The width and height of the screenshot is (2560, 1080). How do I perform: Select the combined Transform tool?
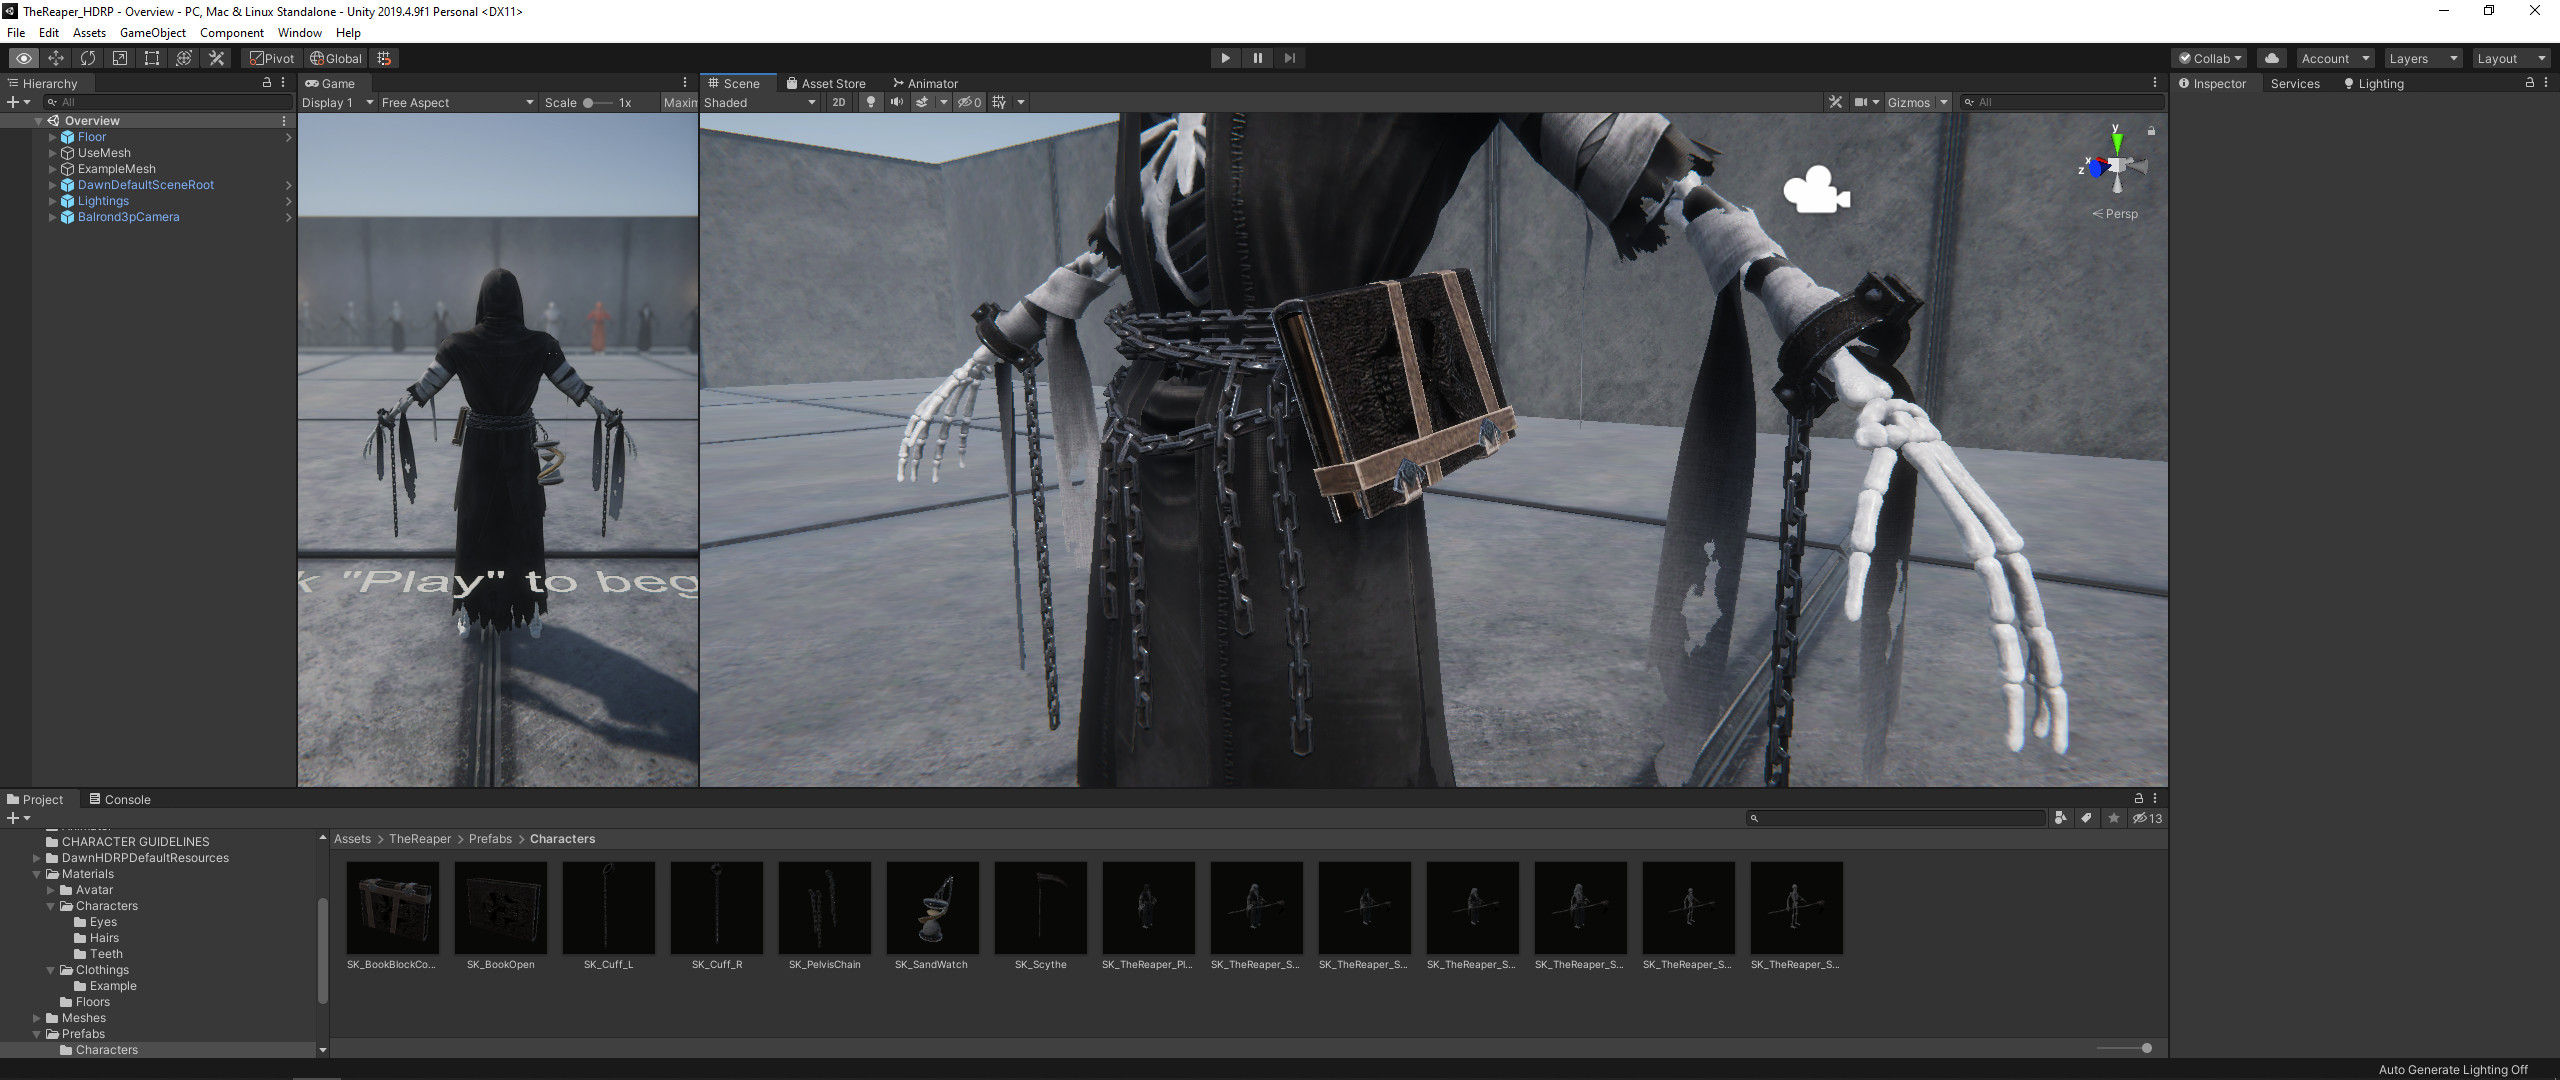[x=184, y=58]
